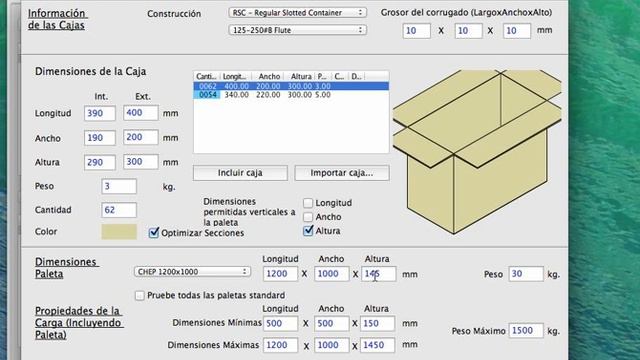Open the 125-250#B Flute dropdown

click(x=297, y=30)
